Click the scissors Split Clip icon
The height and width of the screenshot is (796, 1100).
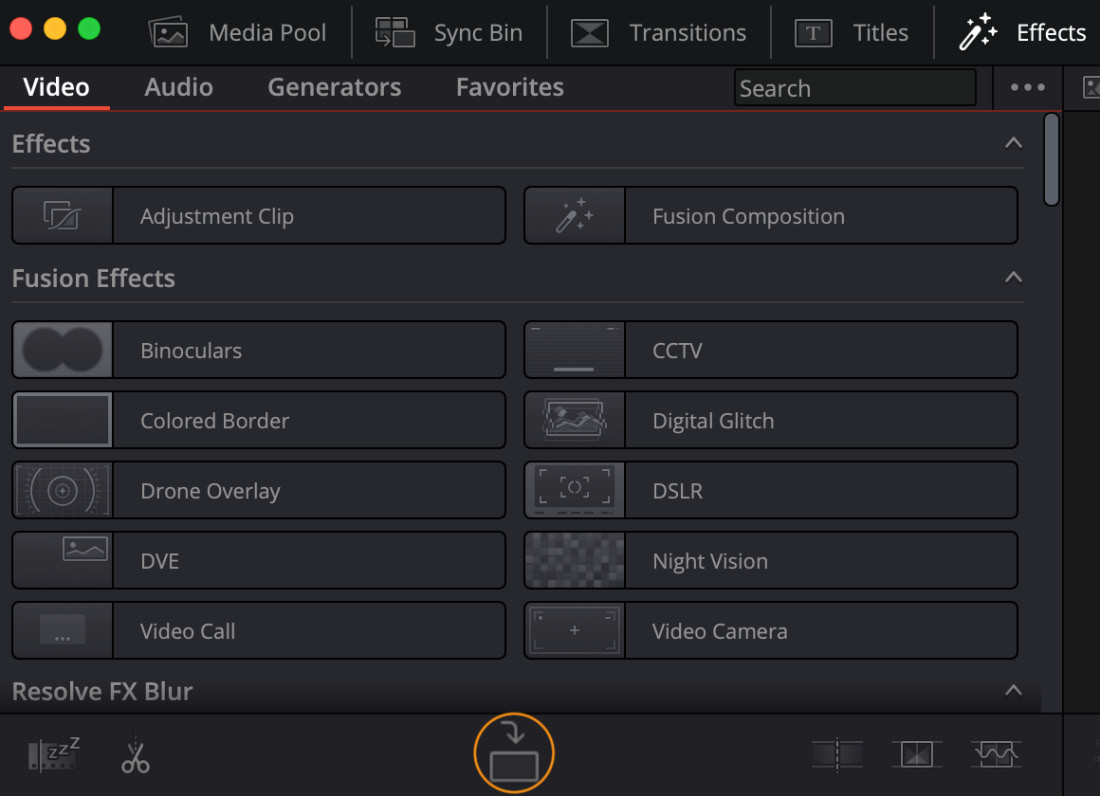[x=135, y=755]
